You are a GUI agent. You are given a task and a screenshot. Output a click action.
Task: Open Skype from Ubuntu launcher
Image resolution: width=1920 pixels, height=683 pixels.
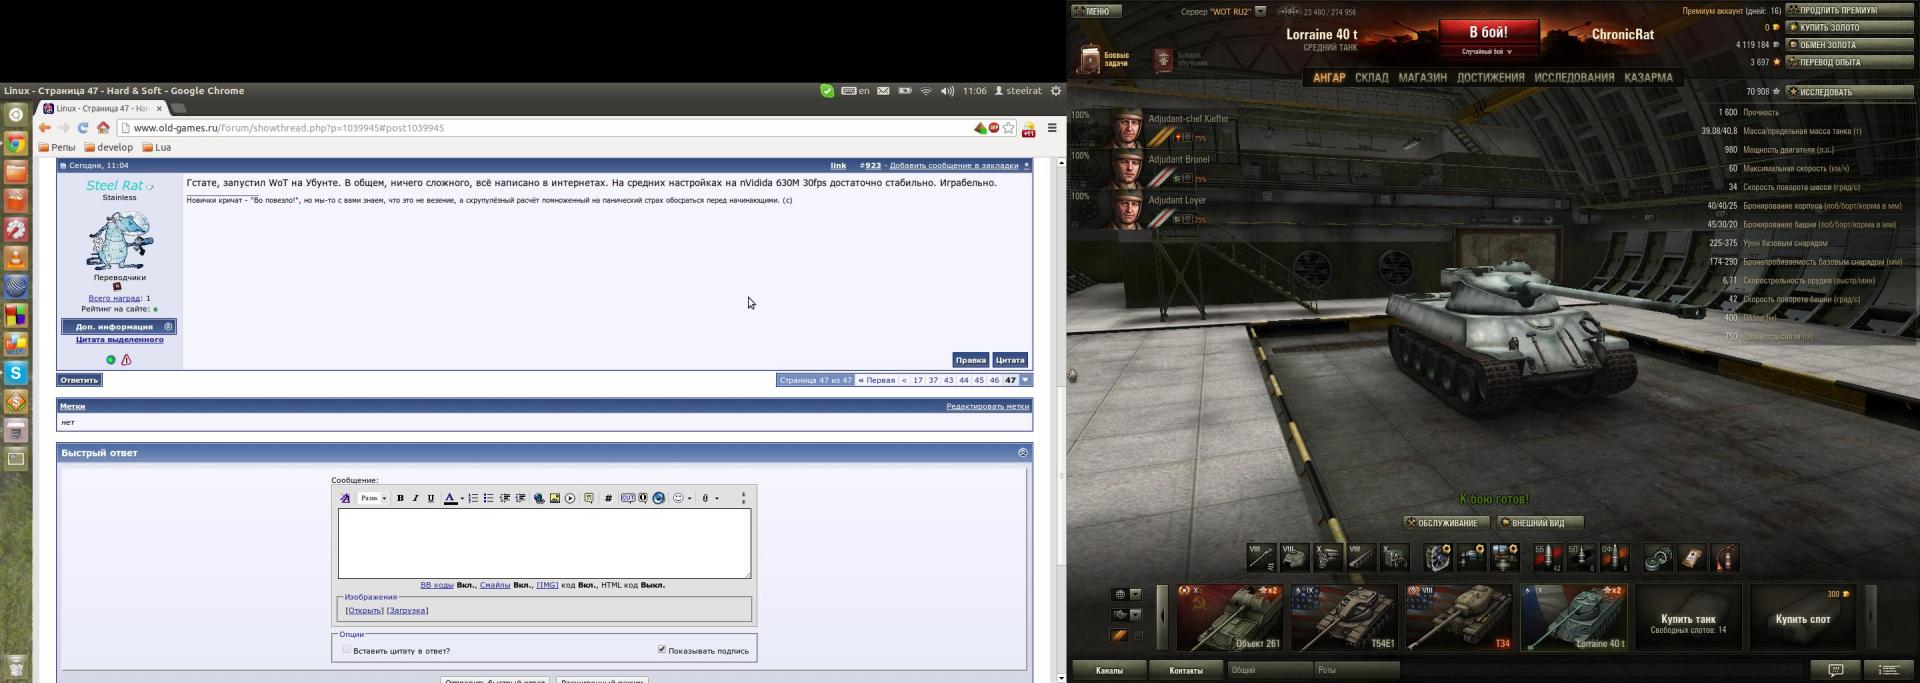16,373
